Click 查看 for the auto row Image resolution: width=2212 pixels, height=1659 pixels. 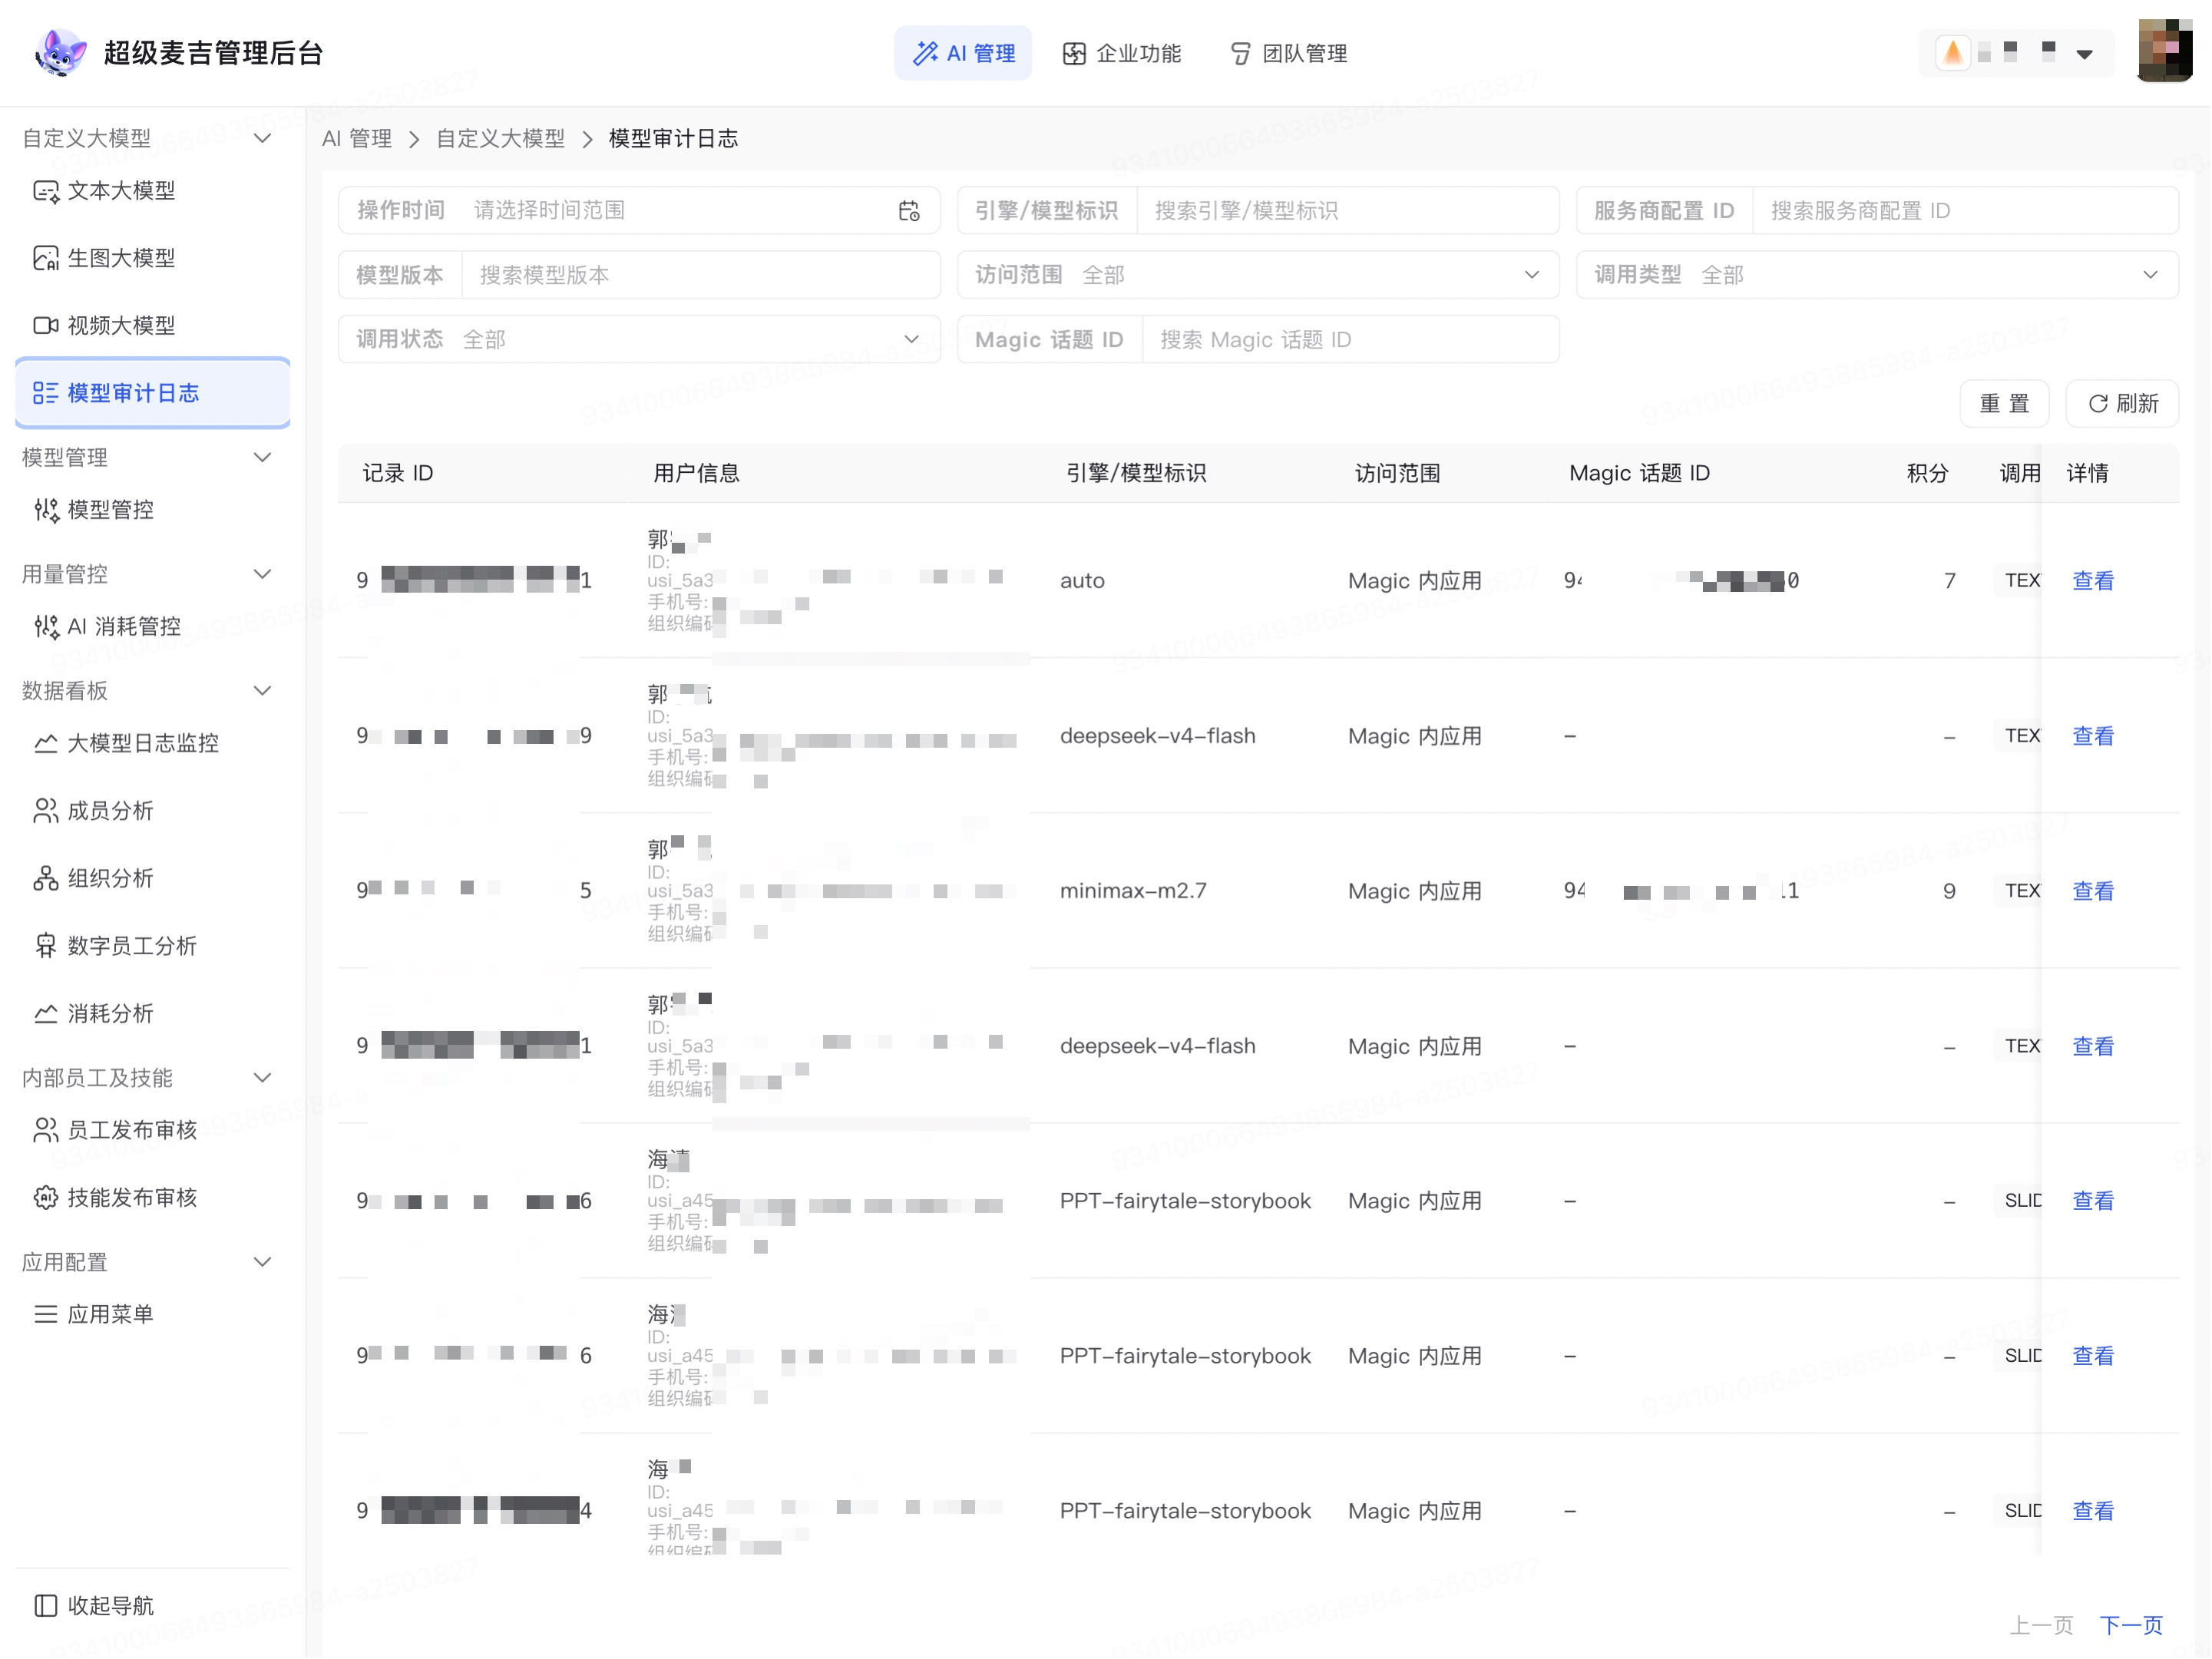point(2093,581)
